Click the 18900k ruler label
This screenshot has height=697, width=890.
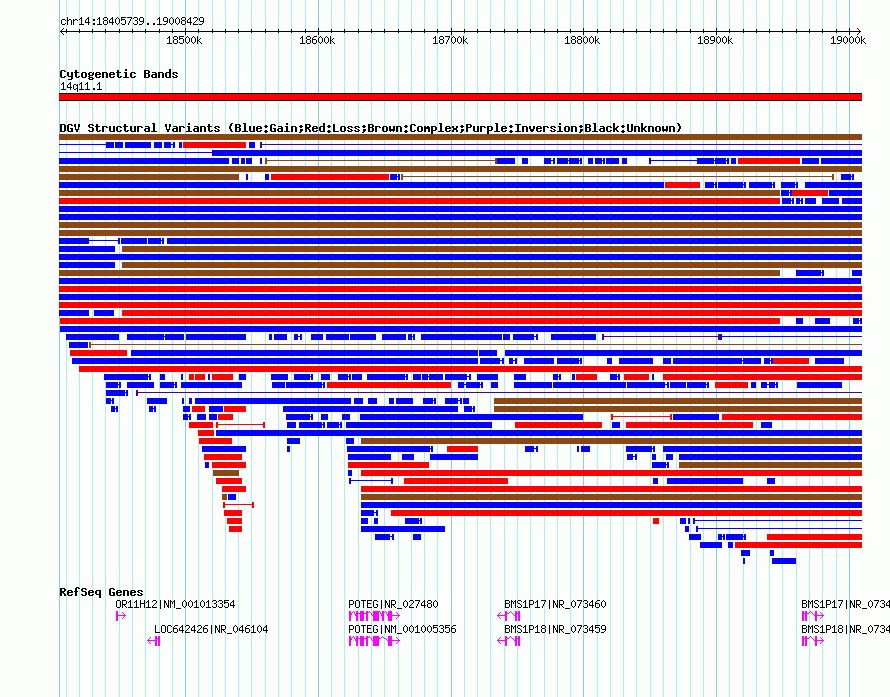(x=715, y=40)
